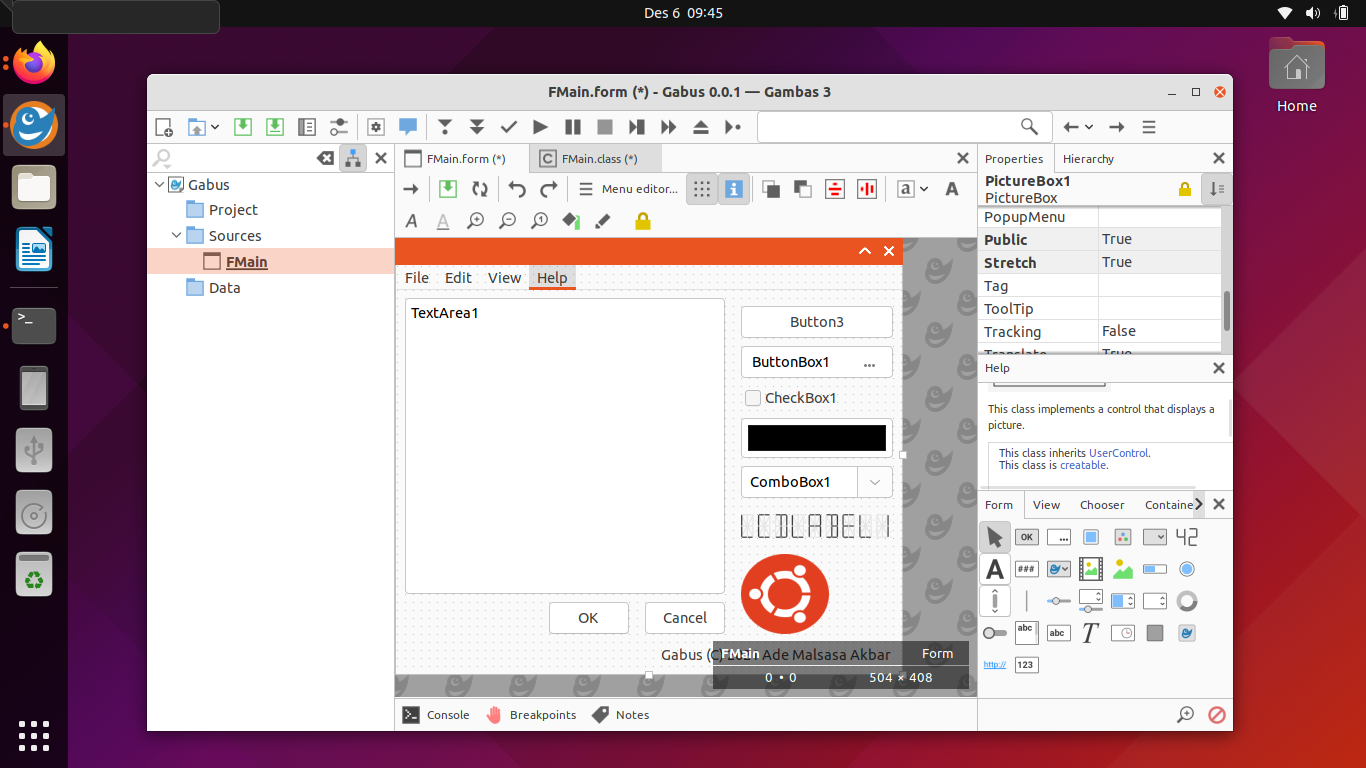Image resolution: width=1366 pixels, height=768 pixels.
Task: Click the Stop square button in the main toolbar
Action: [x=605, y=127]
